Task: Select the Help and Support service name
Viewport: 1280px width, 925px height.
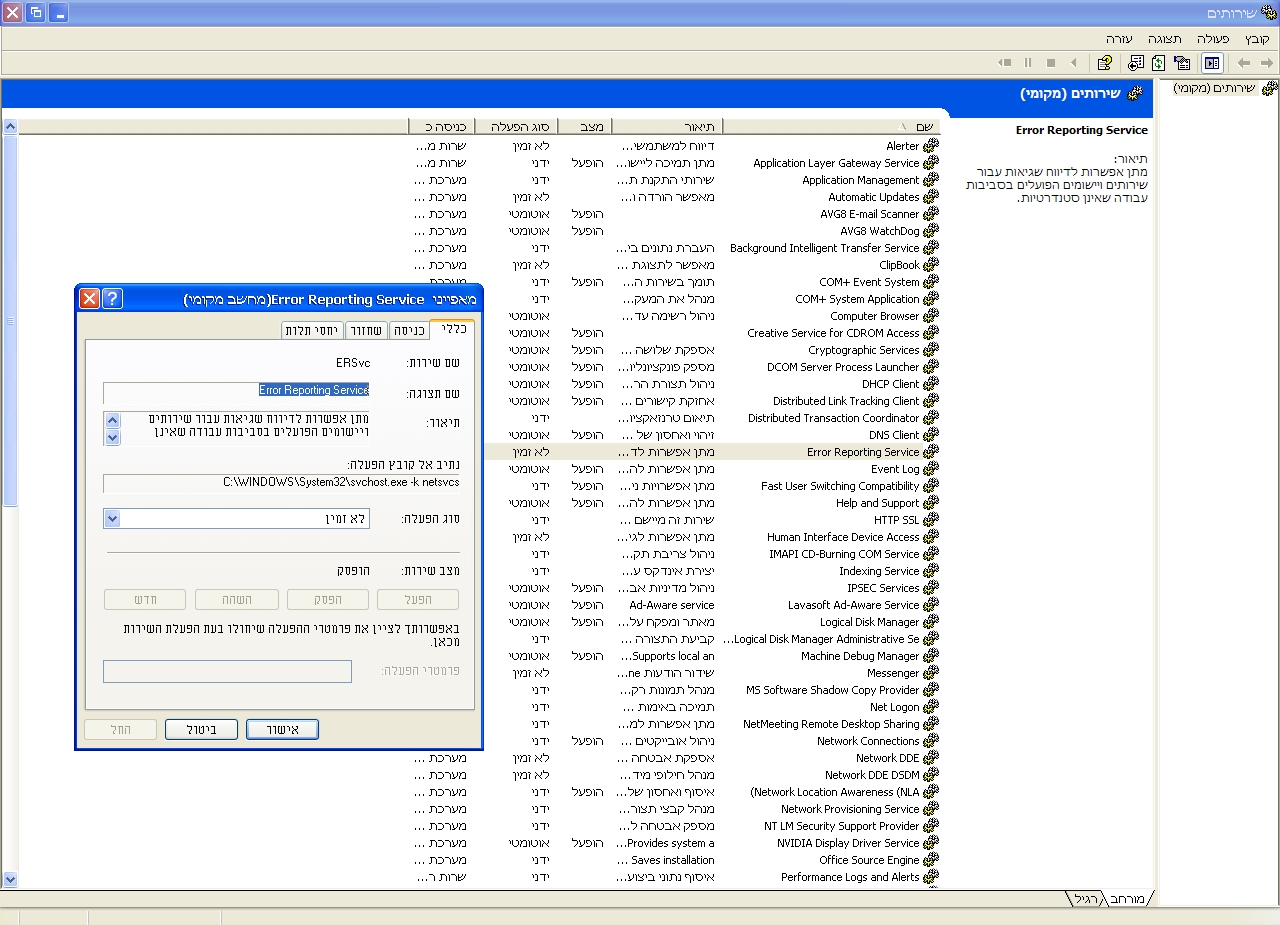Action: (x=877, y=503)
